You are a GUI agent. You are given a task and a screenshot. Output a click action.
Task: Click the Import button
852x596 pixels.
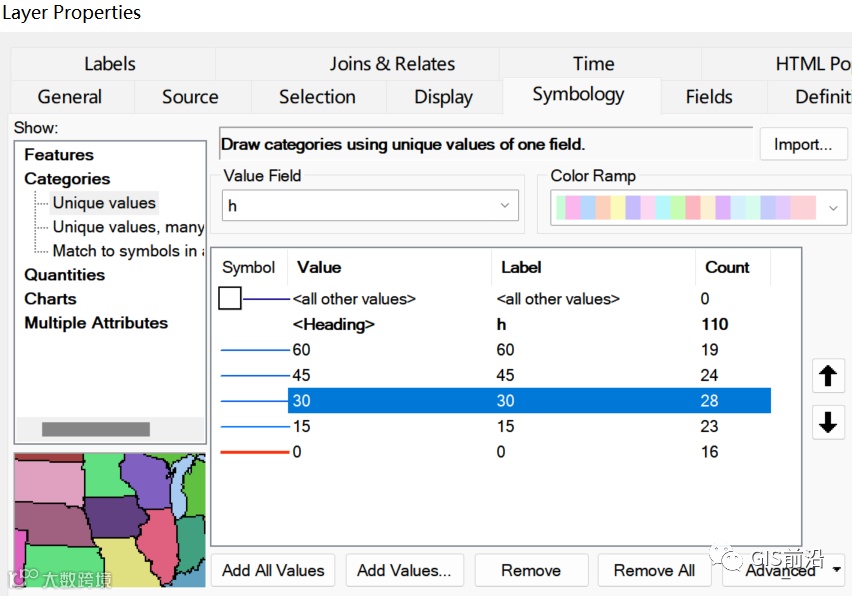[x=802, y=145]
